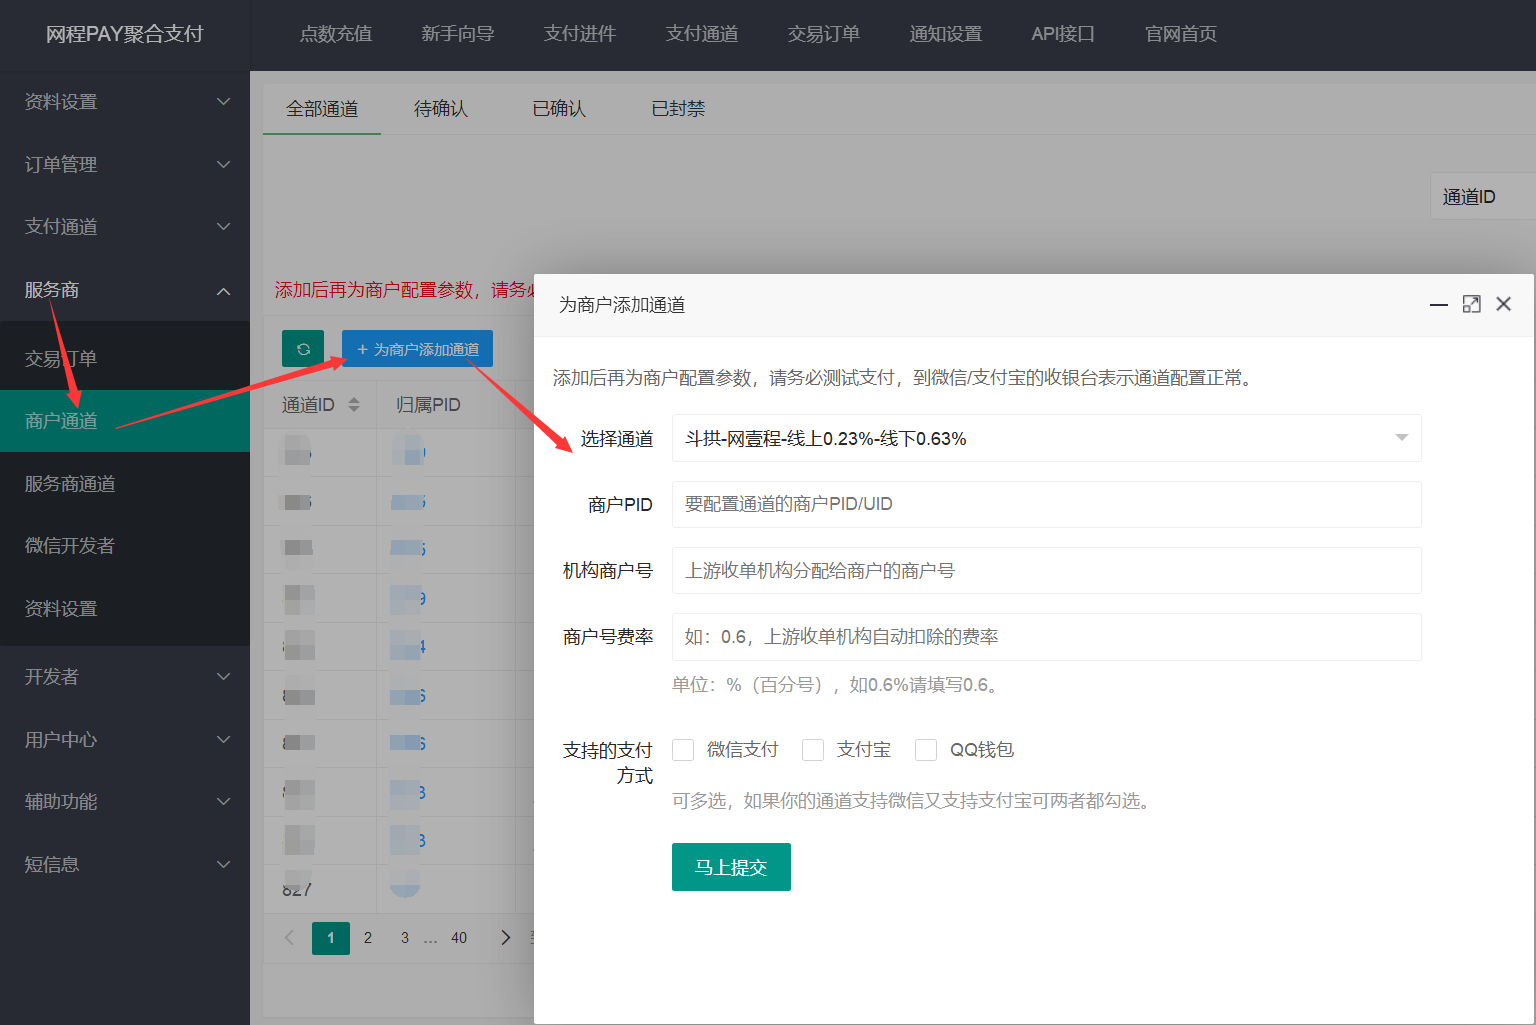This screenshot has width=1536, height=1025.
Task: Click the green refresh icon button
Action: point(303,349)
